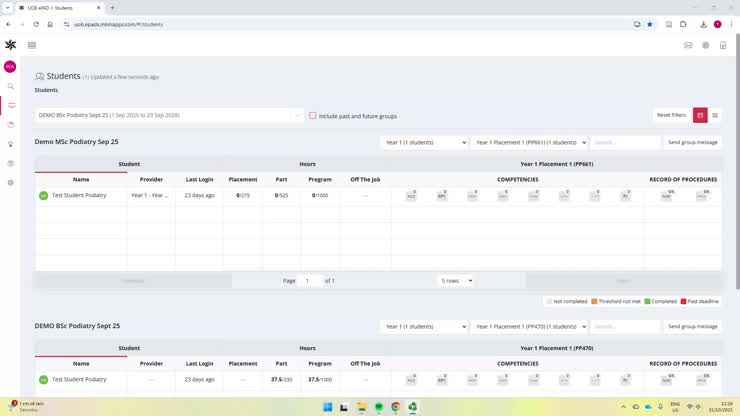Select Student tab header in BSc table
Image resolution: width=740 pixels, height=416 pixels.
point(129,348)
